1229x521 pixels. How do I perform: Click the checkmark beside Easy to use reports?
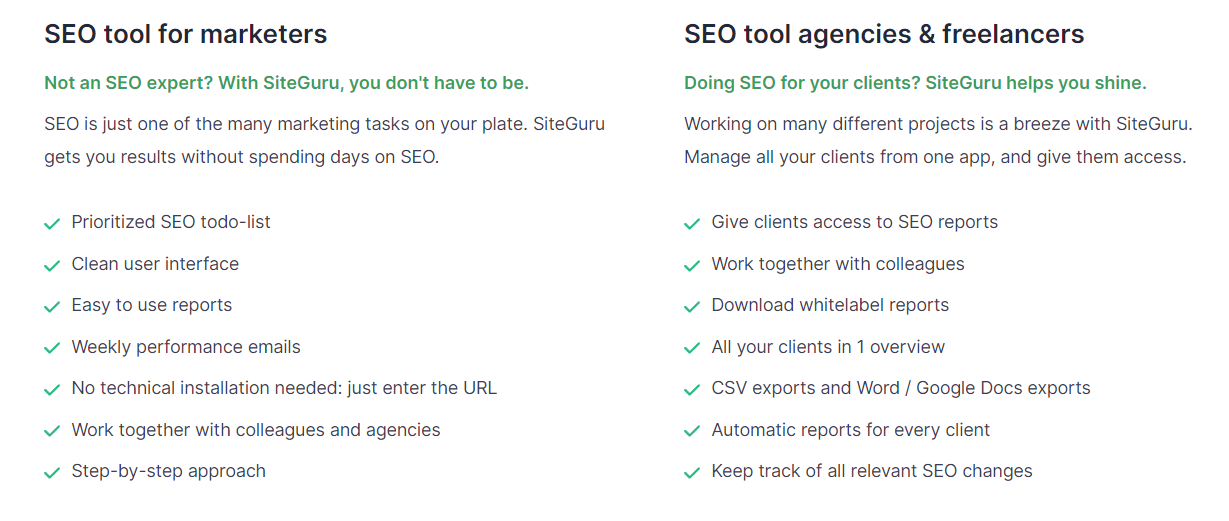pos(52,307)
